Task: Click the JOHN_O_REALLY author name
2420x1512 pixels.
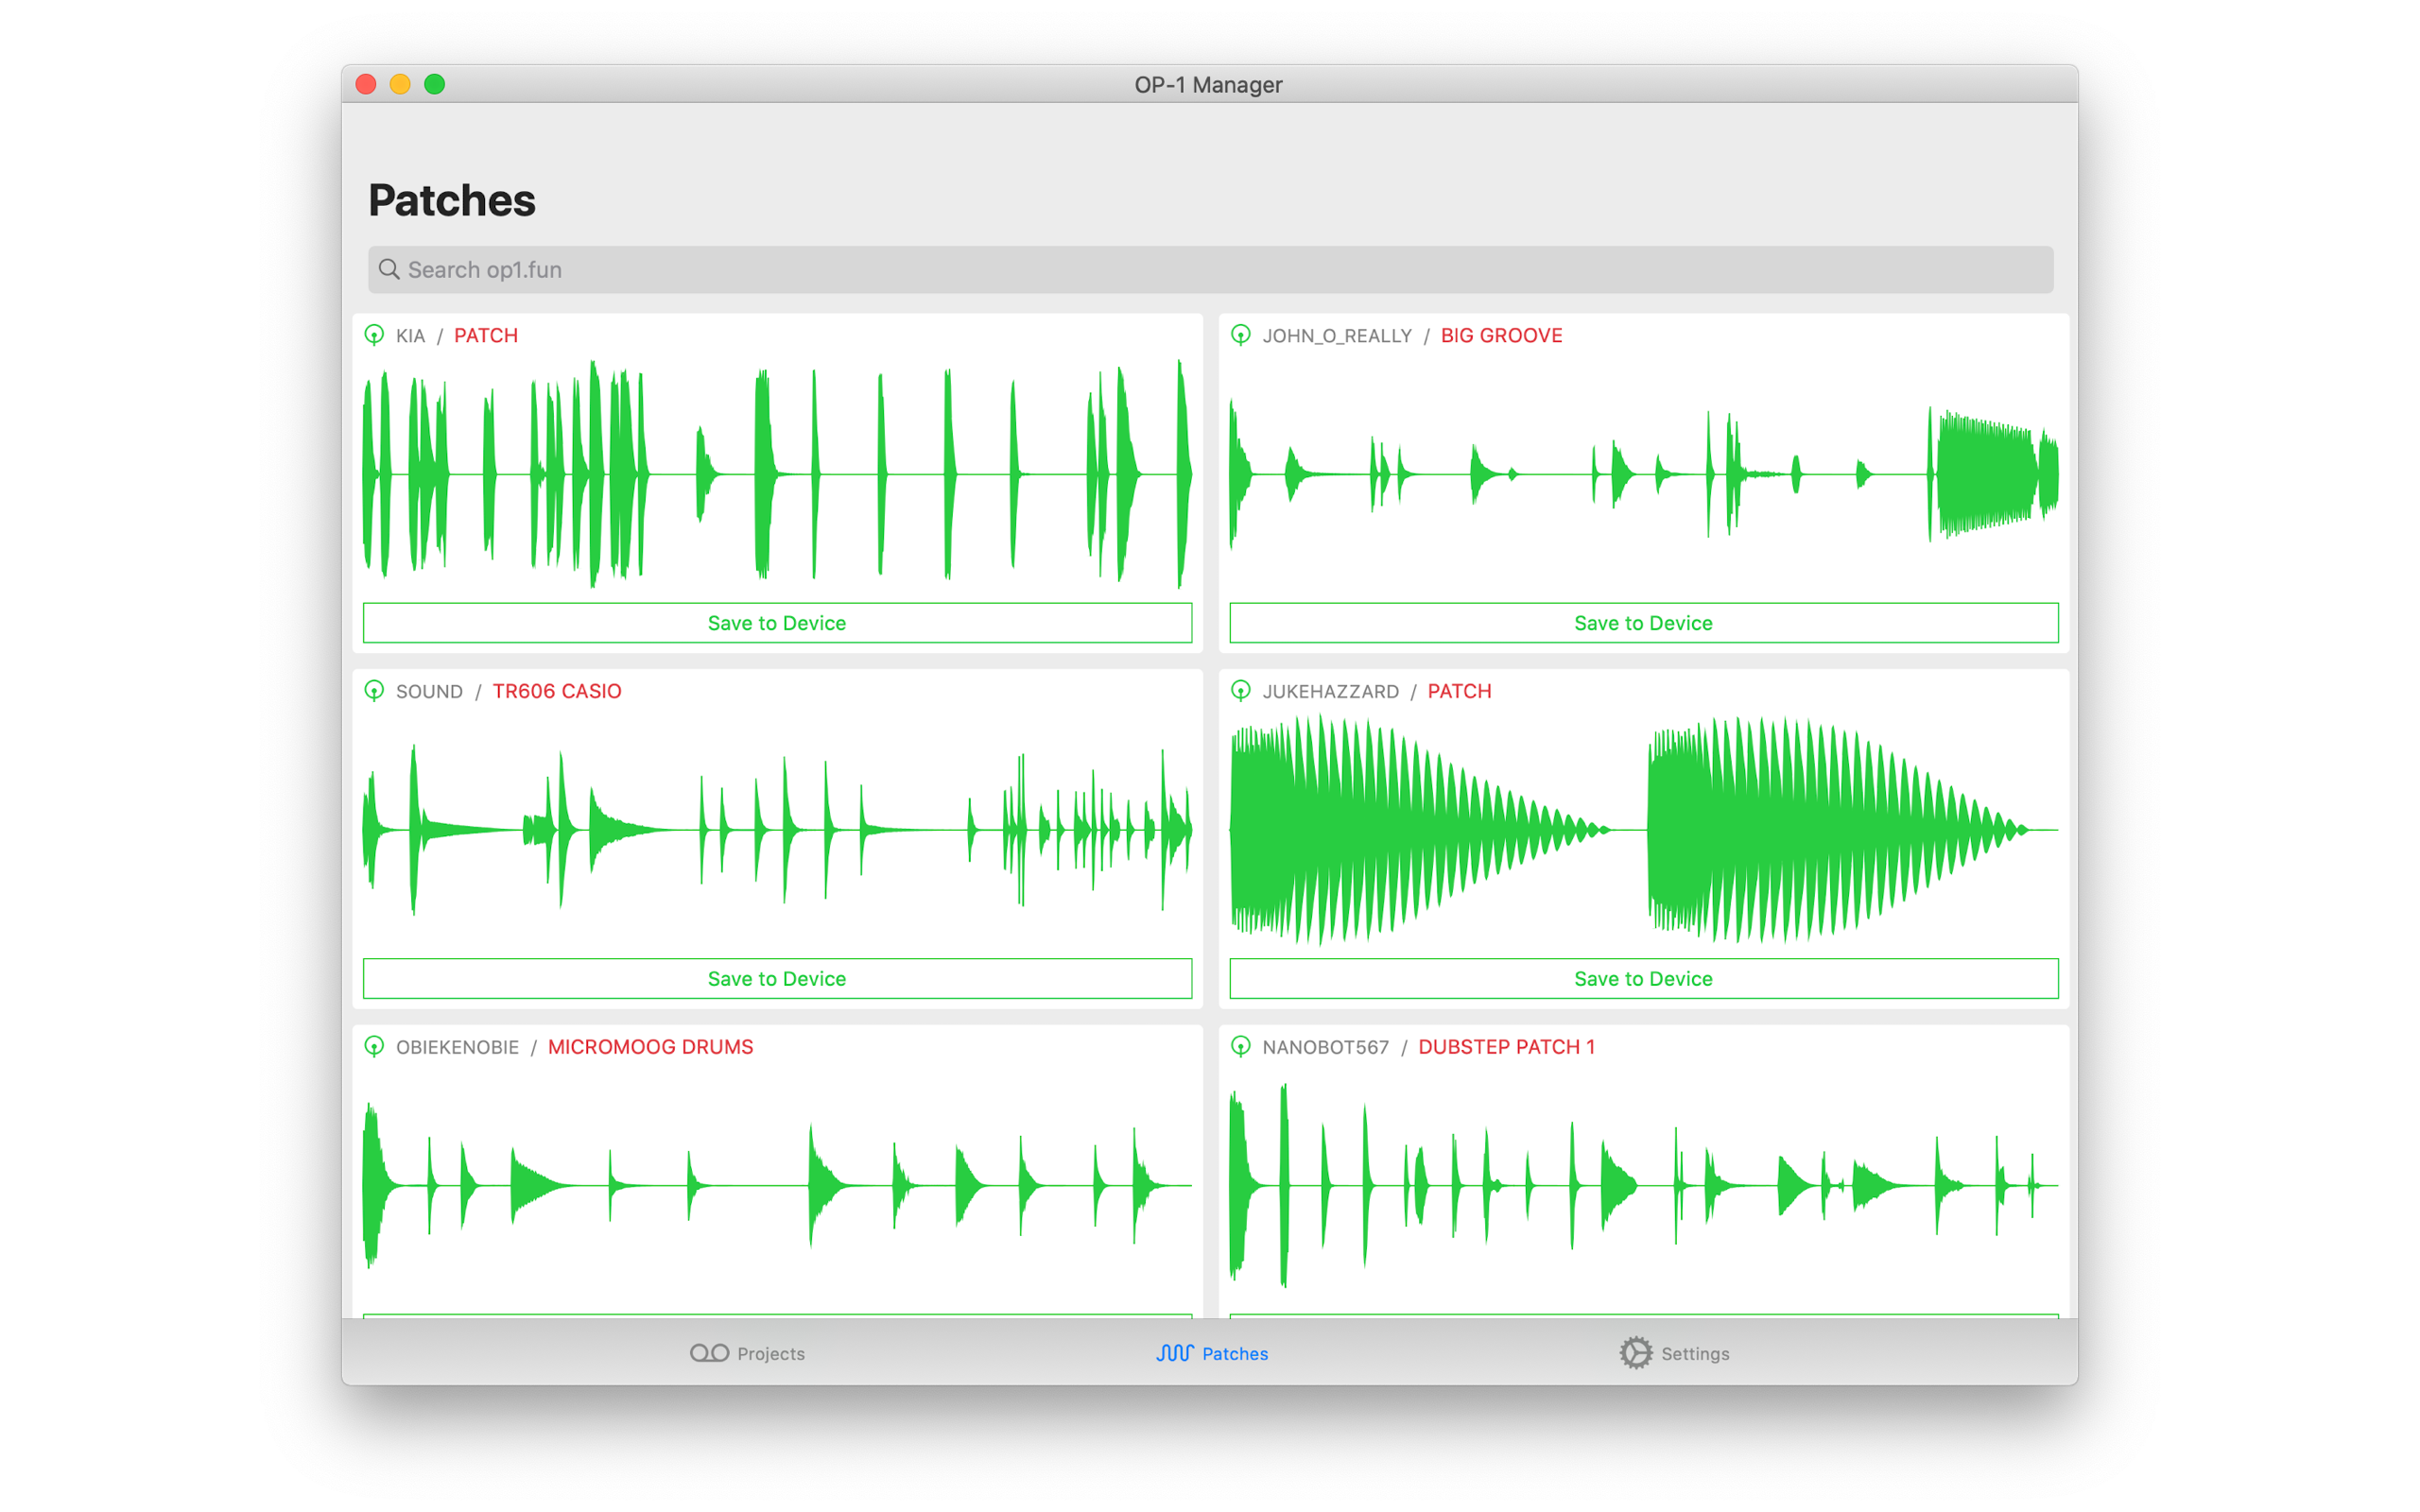Action: pyautogui.click(x=1337, y=336)
